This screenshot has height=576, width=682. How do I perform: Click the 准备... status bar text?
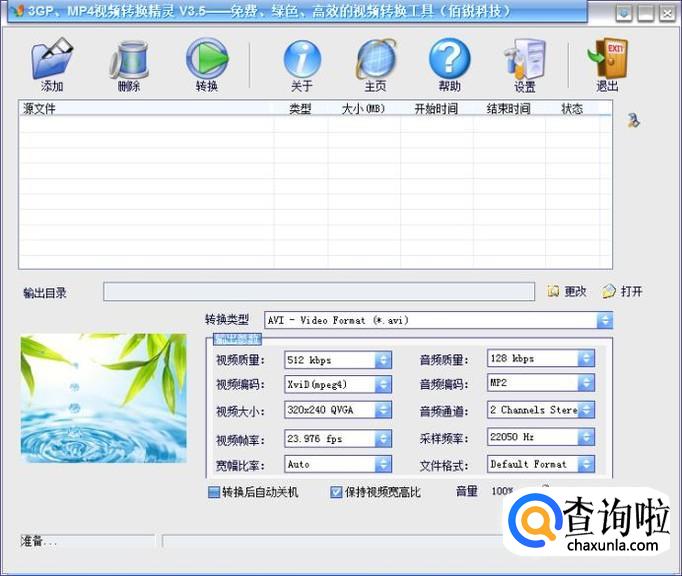(x=38, y=541)
